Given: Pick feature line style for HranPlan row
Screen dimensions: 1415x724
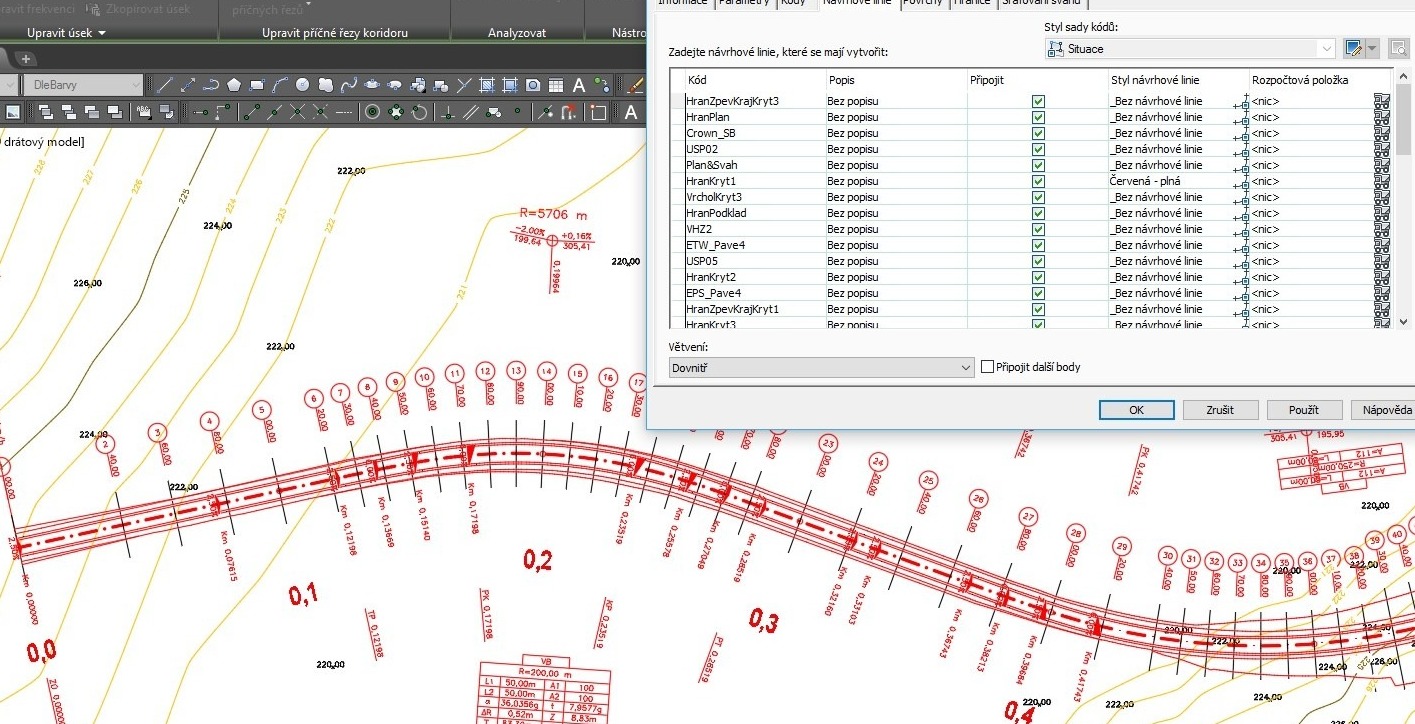Looking at the screenshot, I should [1241, 117].
